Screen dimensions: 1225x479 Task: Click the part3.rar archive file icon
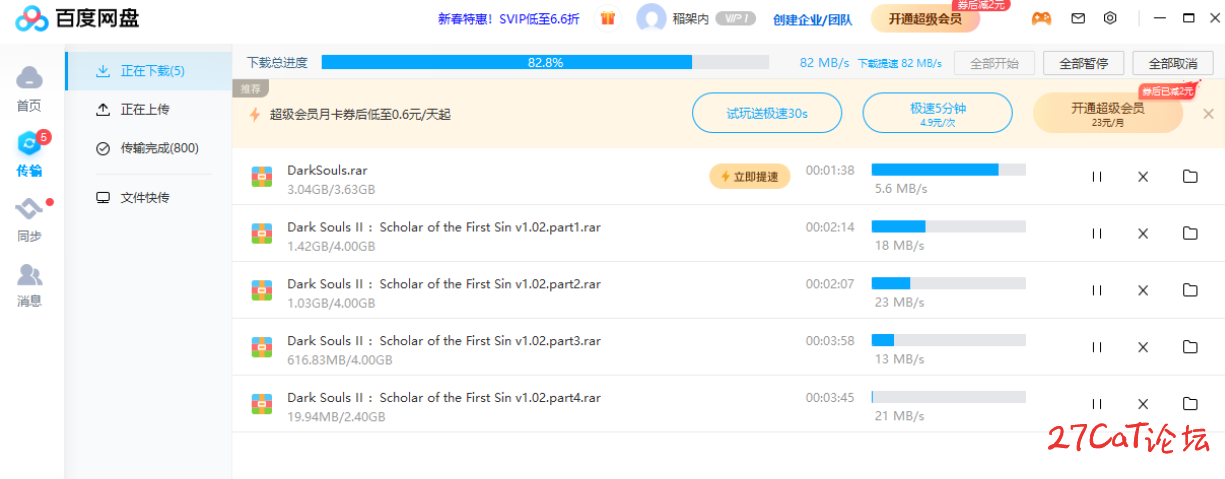(262, 348)
